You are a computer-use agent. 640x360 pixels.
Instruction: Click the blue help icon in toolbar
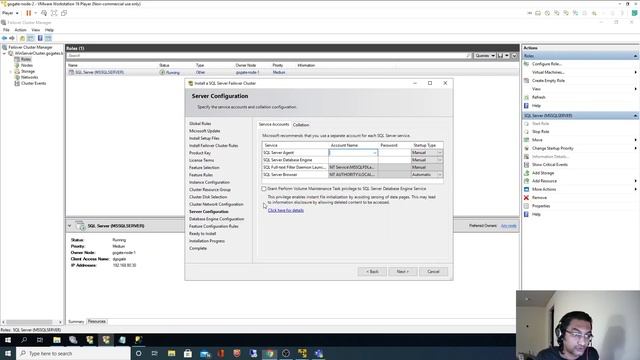(x=40, y=38)
